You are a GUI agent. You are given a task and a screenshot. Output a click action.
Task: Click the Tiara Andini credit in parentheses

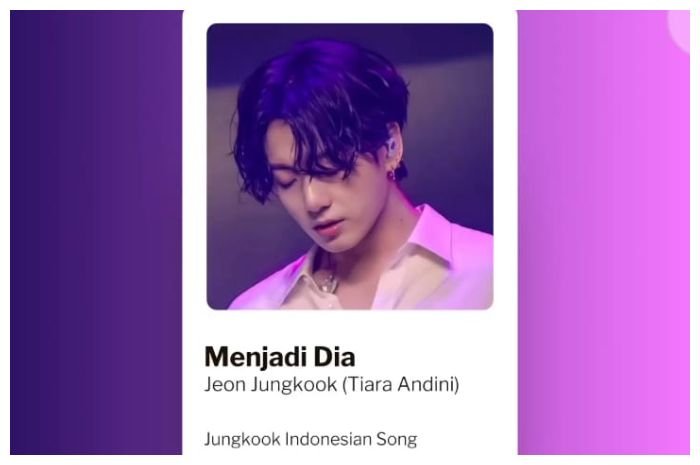coord(400,385)
